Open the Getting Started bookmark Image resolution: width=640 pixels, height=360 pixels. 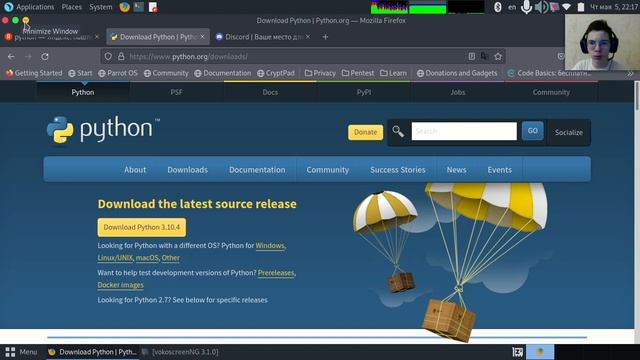pos(34,73)
